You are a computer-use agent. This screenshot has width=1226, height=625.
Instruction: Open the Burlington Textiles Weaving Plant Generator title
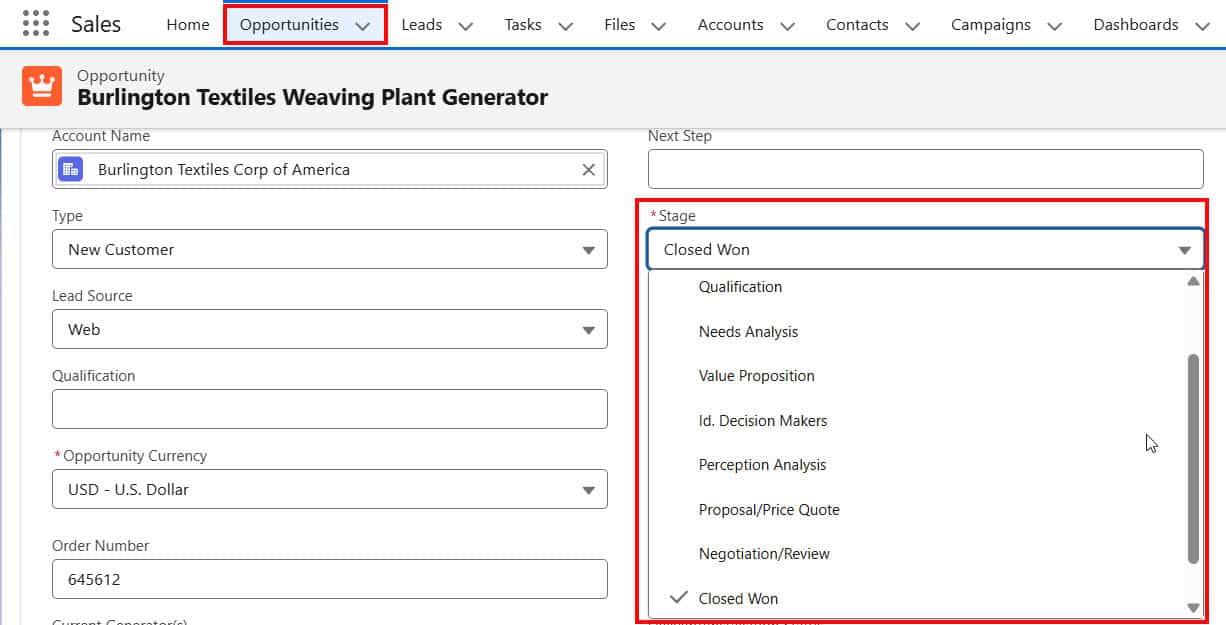pyautogui.click(x=312, y=97)
